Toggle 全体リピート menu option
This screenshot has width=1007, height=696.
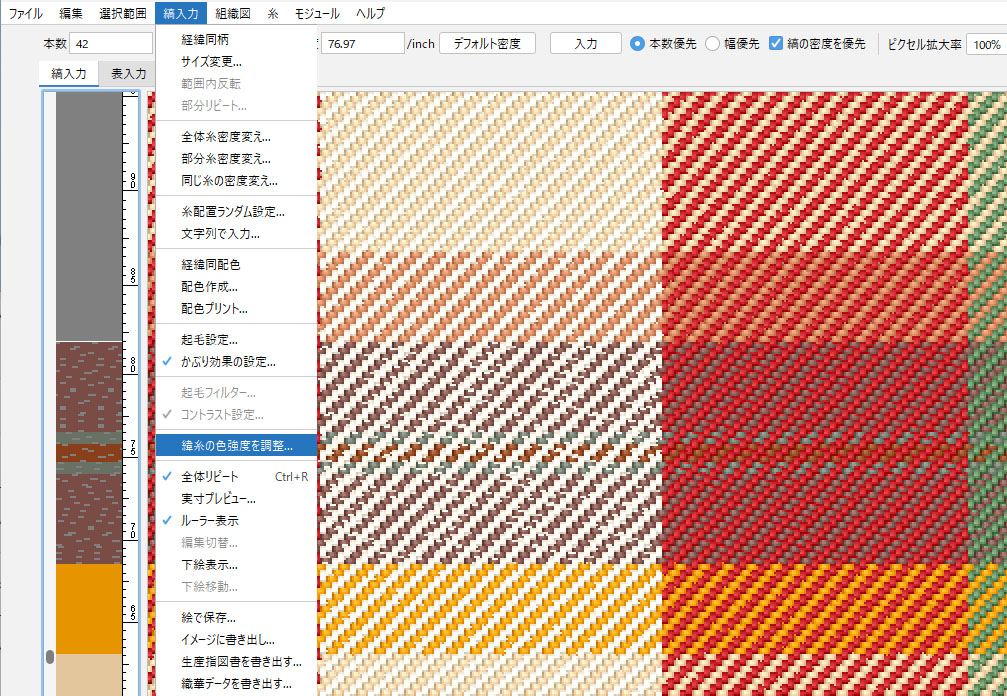click(x=210, y=477)
